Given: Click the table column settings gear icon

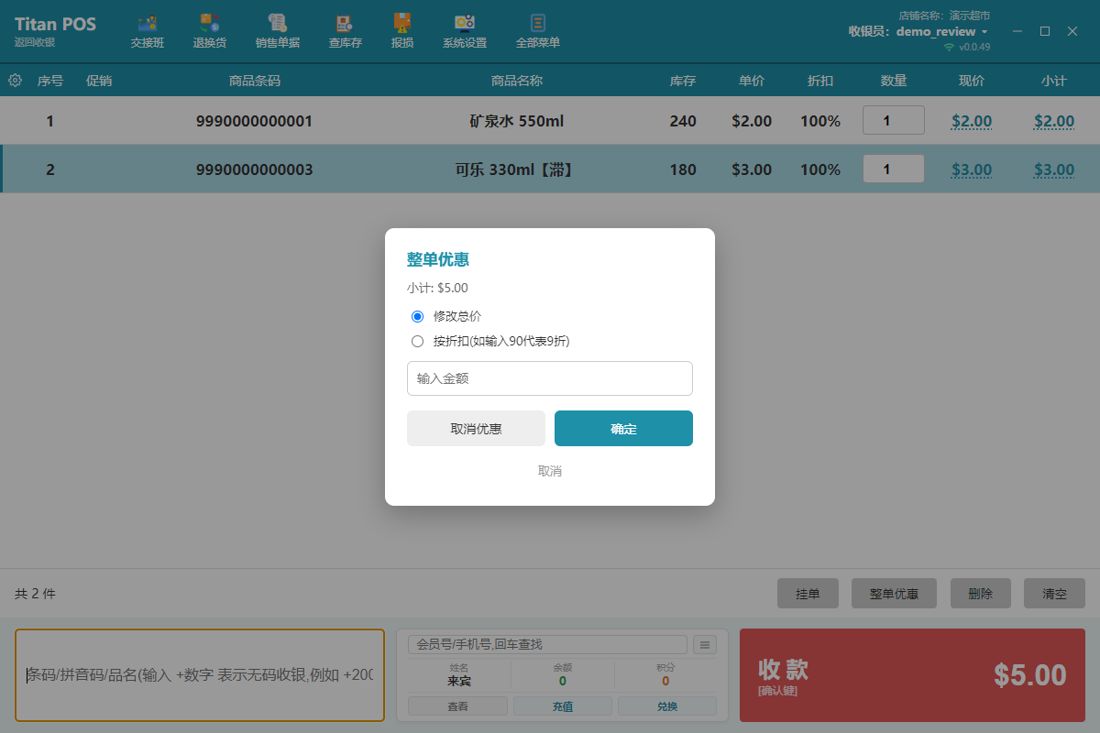Looking at the screenshot, I should pos(15,81).
